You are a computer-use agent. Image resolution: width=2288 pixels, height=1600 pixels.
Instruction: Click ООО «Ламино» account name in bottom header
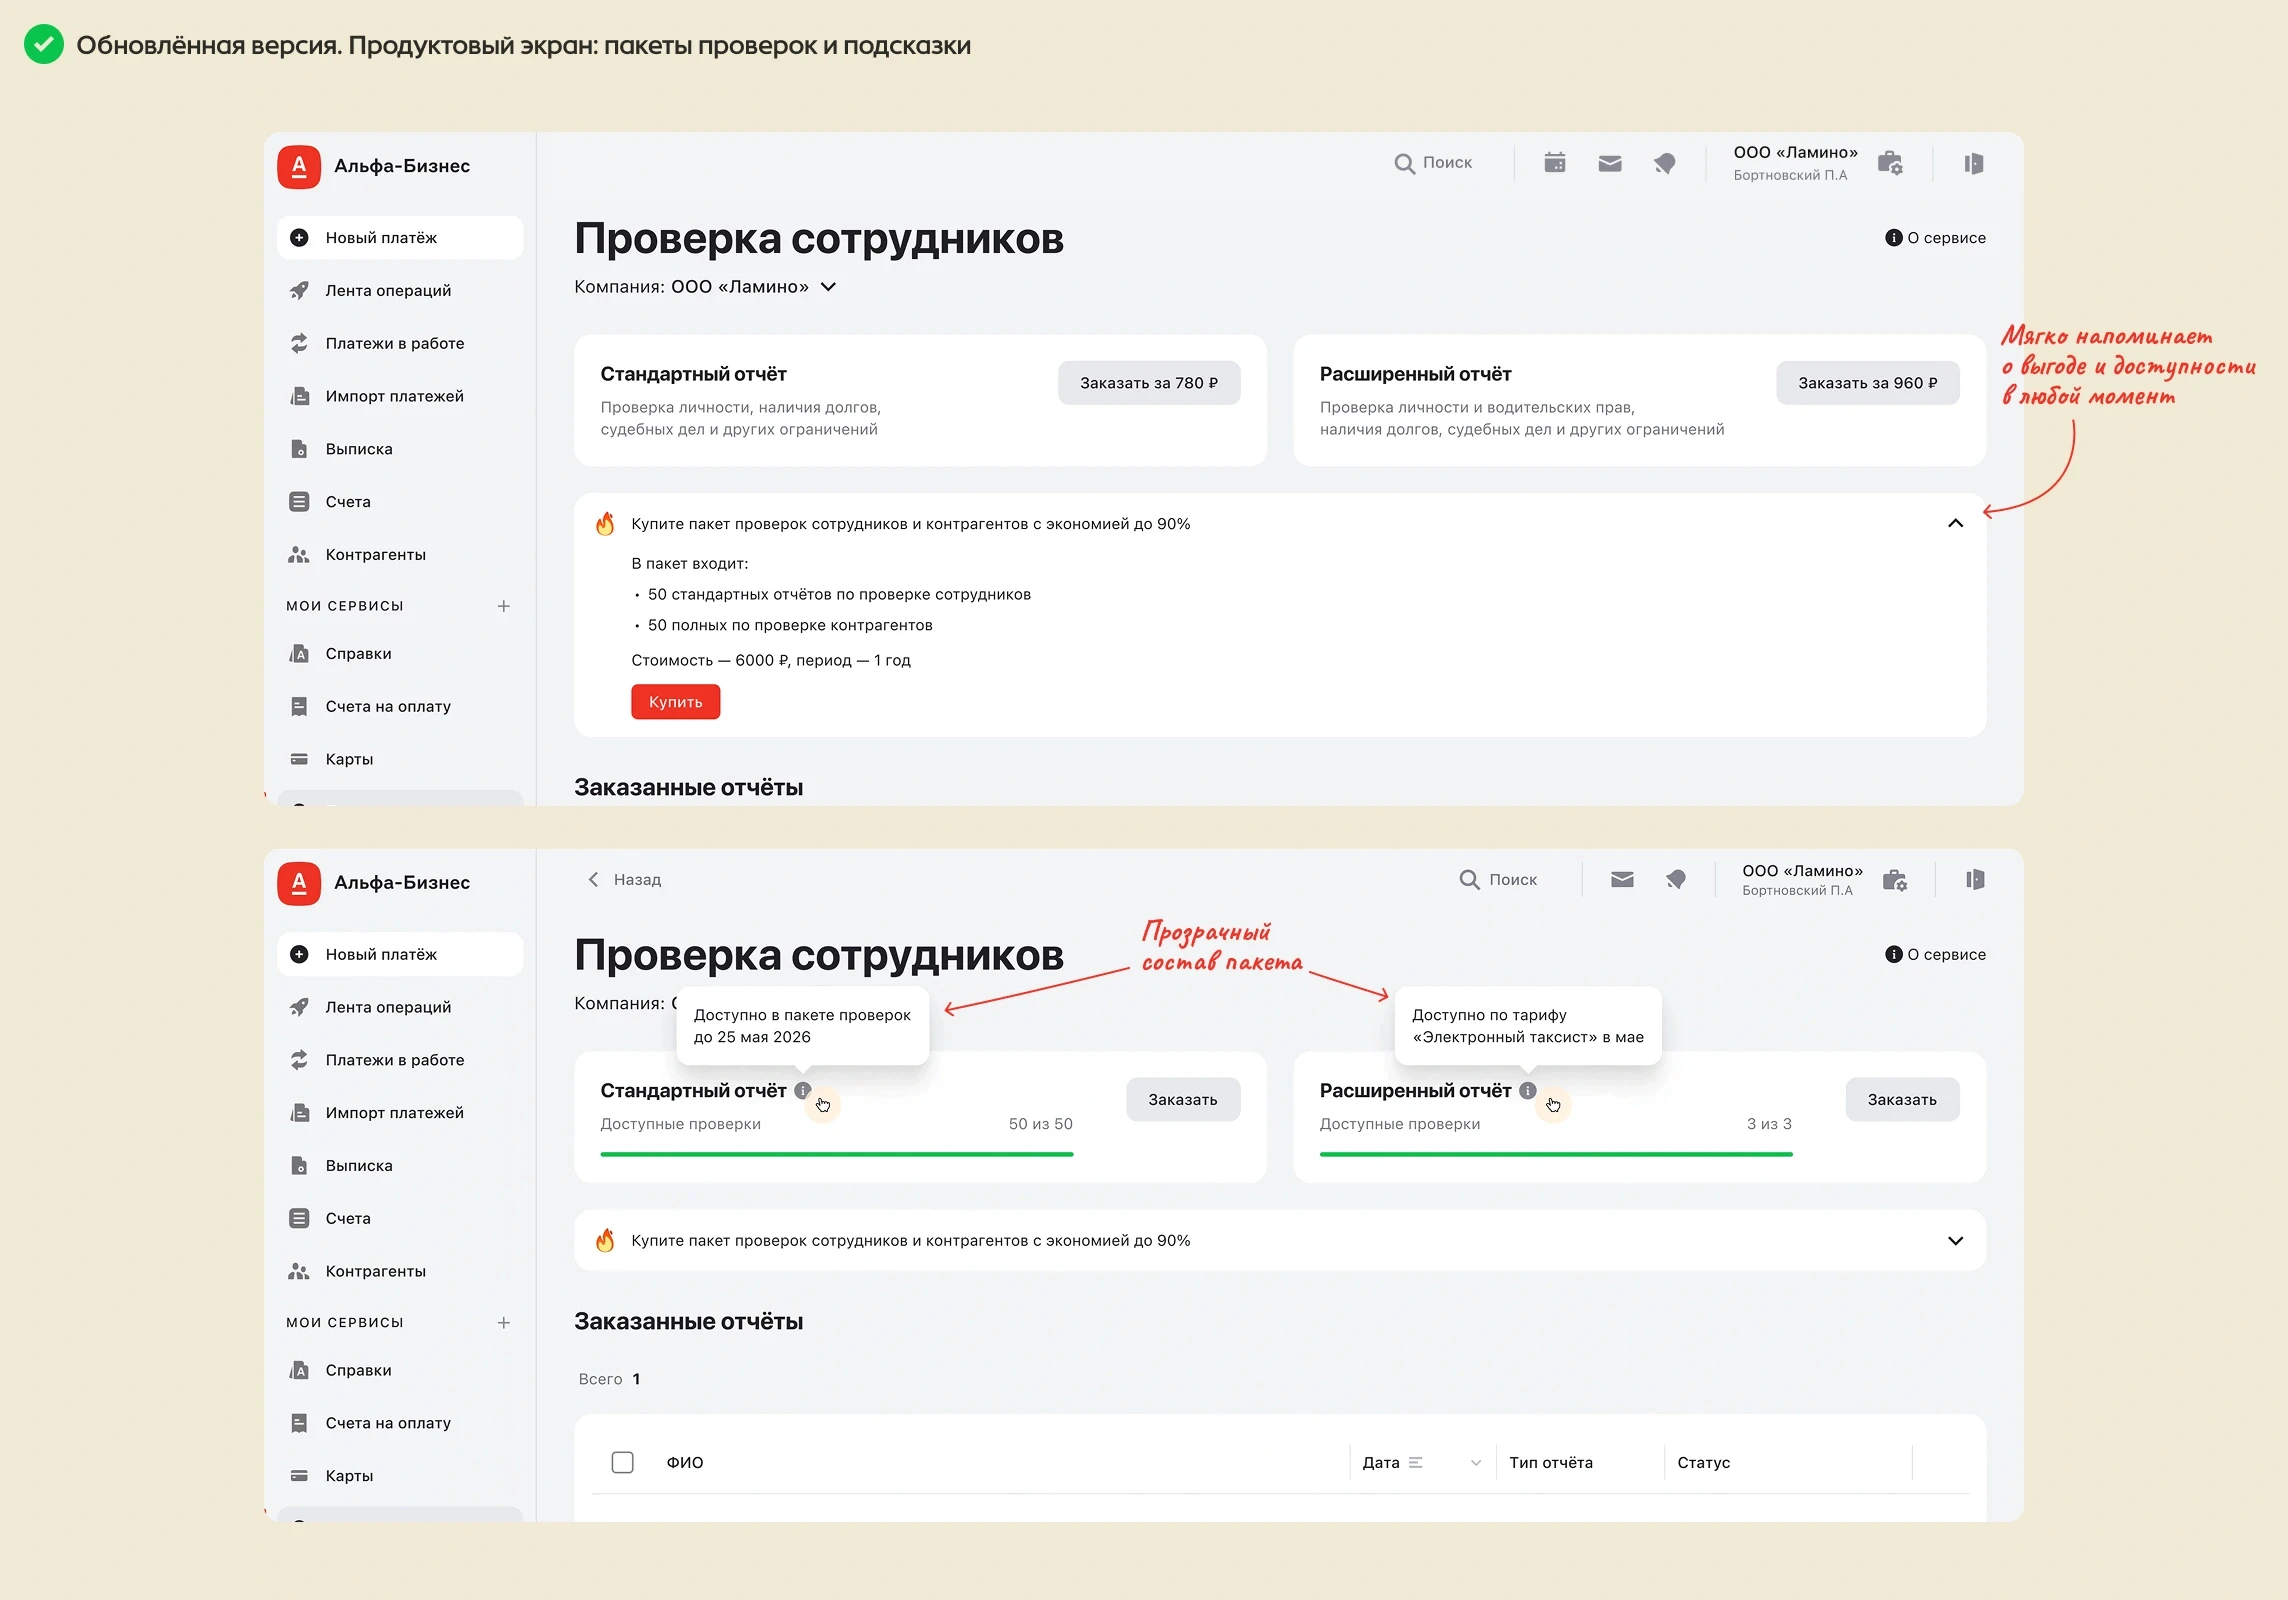1803,871
